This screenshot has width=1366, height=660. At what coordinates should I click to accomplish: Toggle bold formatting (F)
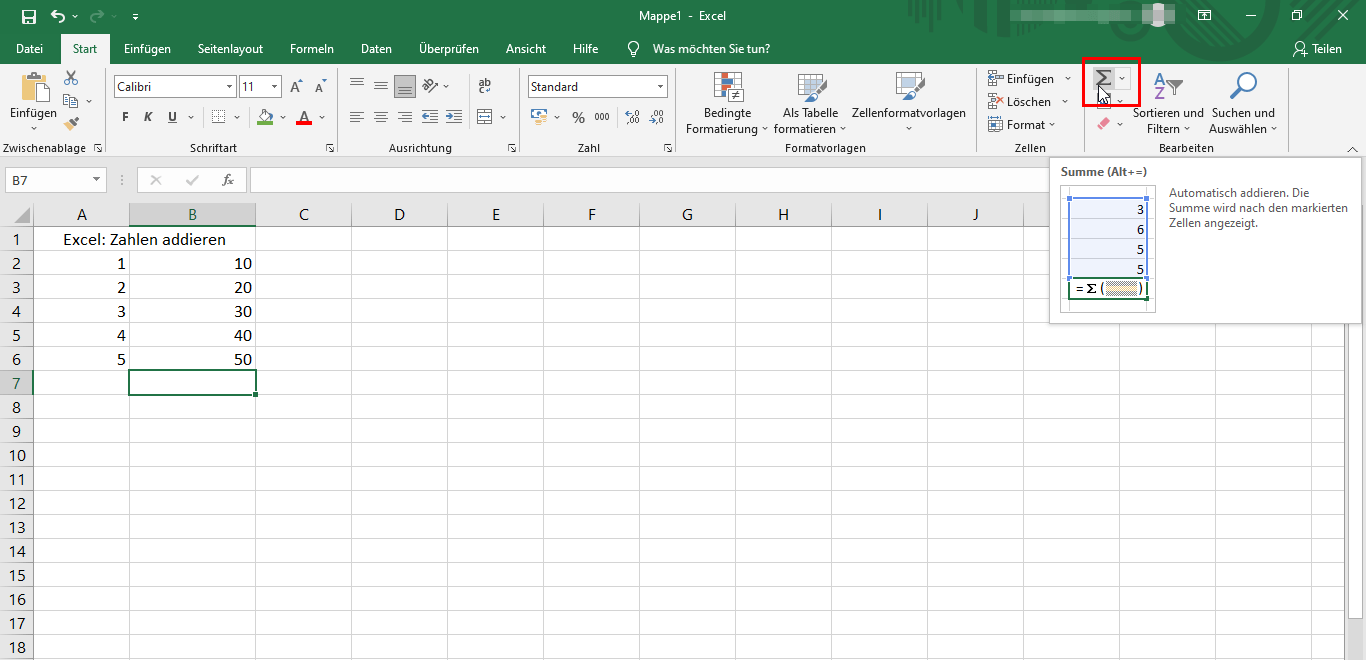pos(125,117)
